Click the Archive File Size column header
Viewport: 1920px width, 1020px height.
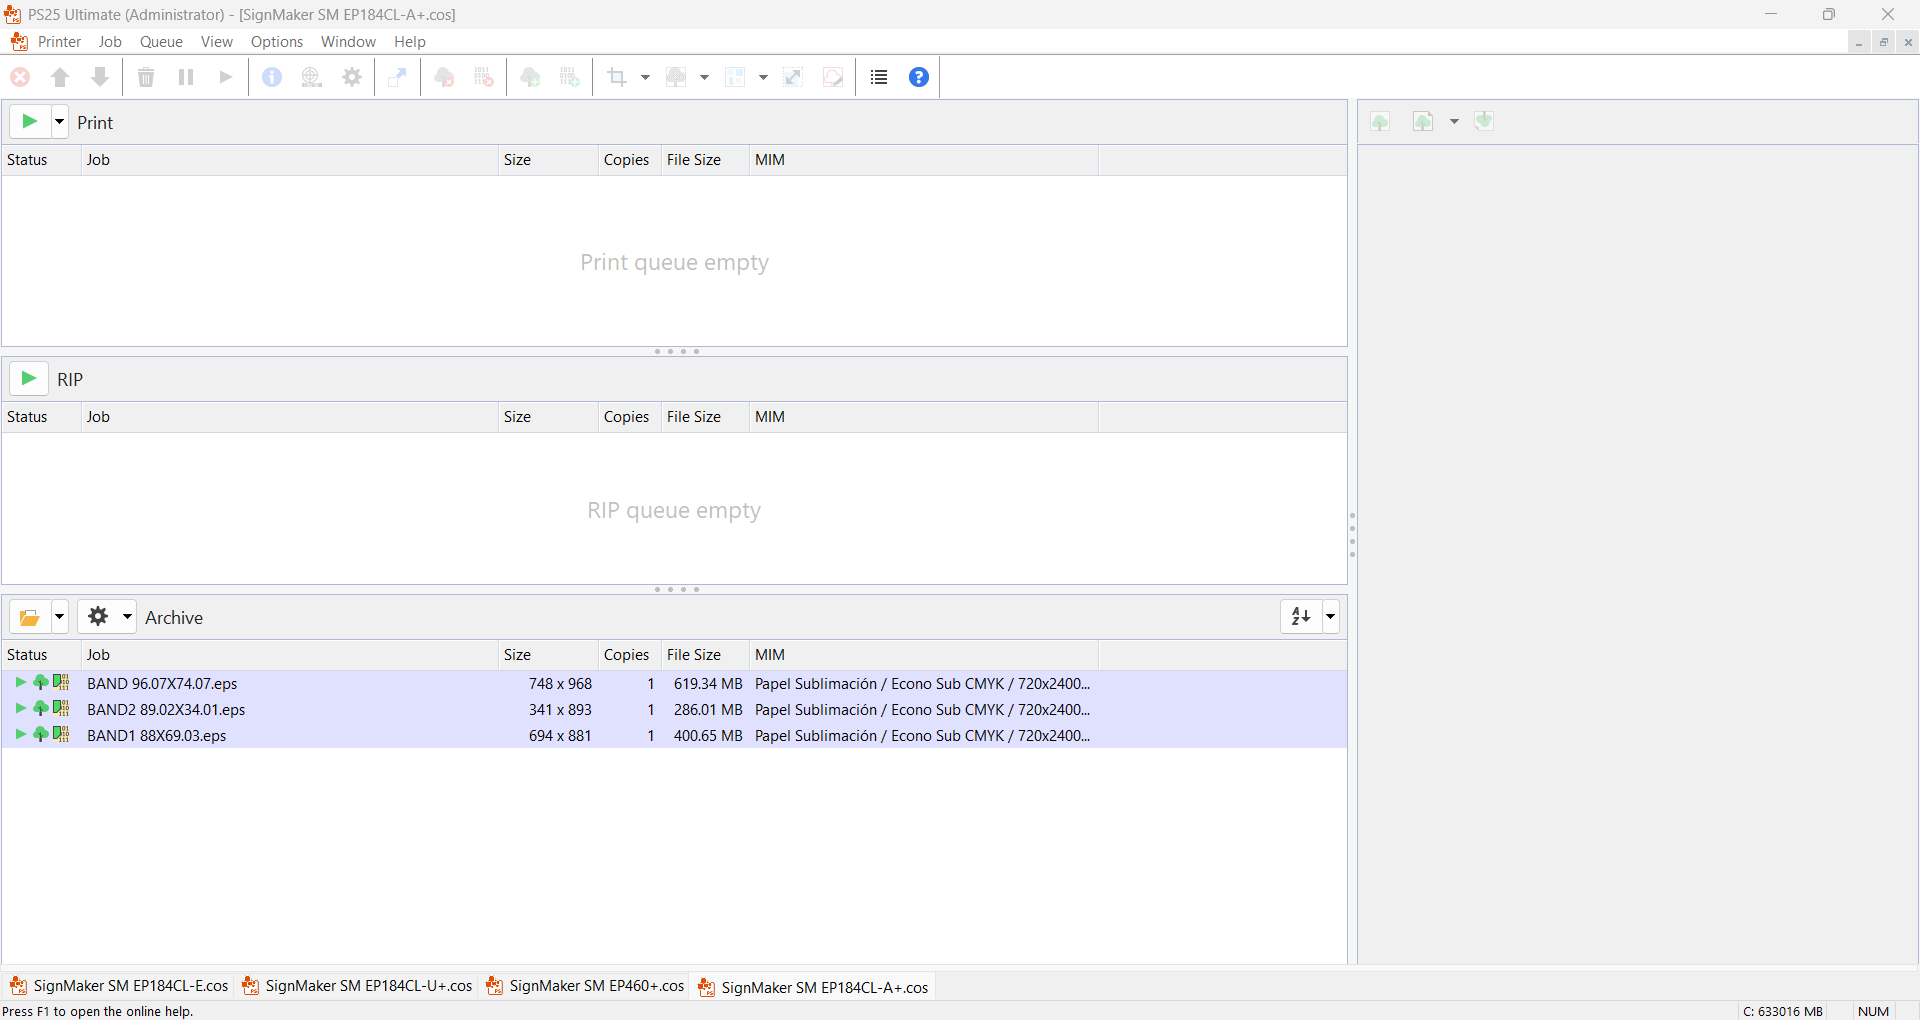tap(705, 655)
